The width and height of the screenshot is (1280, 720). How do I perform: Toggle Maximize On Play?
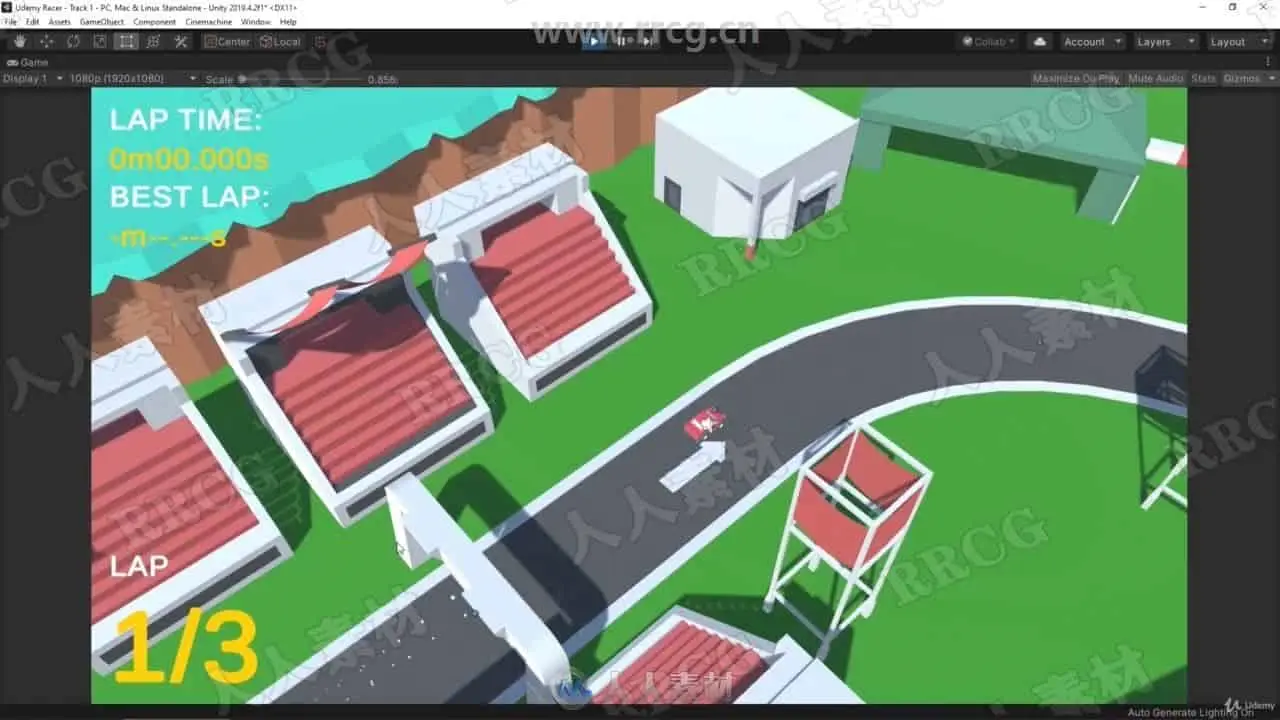pyautogui.click(x=1076, y=78)
